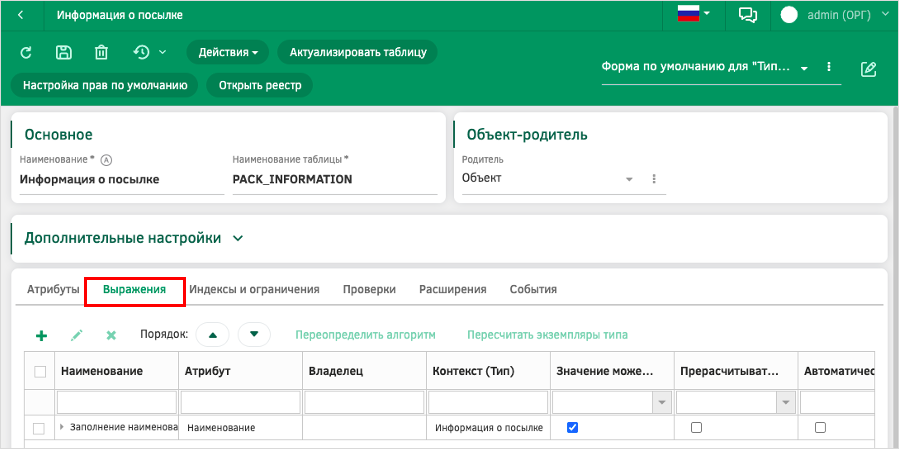Move row down with the order arrow

254,335
